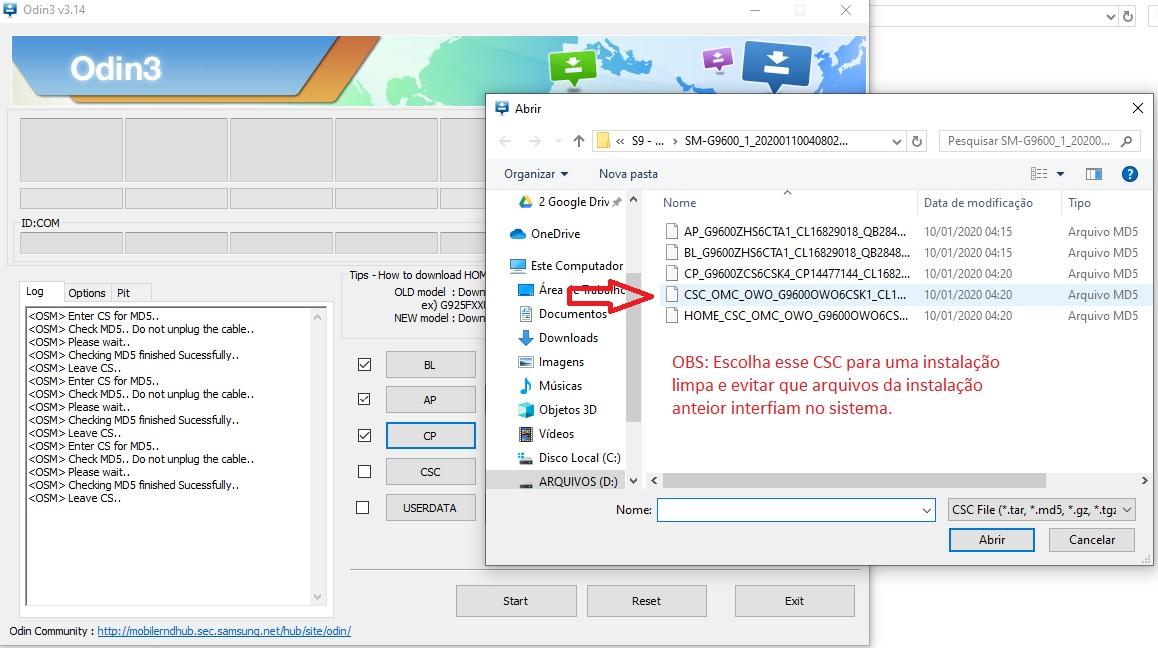Screen dimensions: 1158x648
Task: Go up one folder level arrow
Action: (x=579, y=140)
